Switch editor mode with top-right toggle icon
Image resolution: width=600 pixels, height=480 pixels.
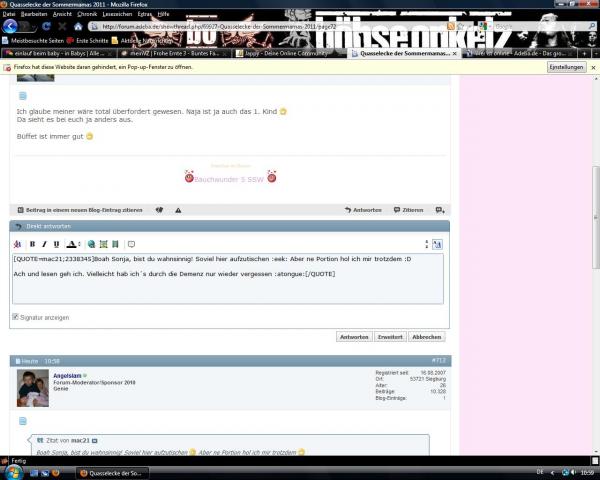pos(438,244)
